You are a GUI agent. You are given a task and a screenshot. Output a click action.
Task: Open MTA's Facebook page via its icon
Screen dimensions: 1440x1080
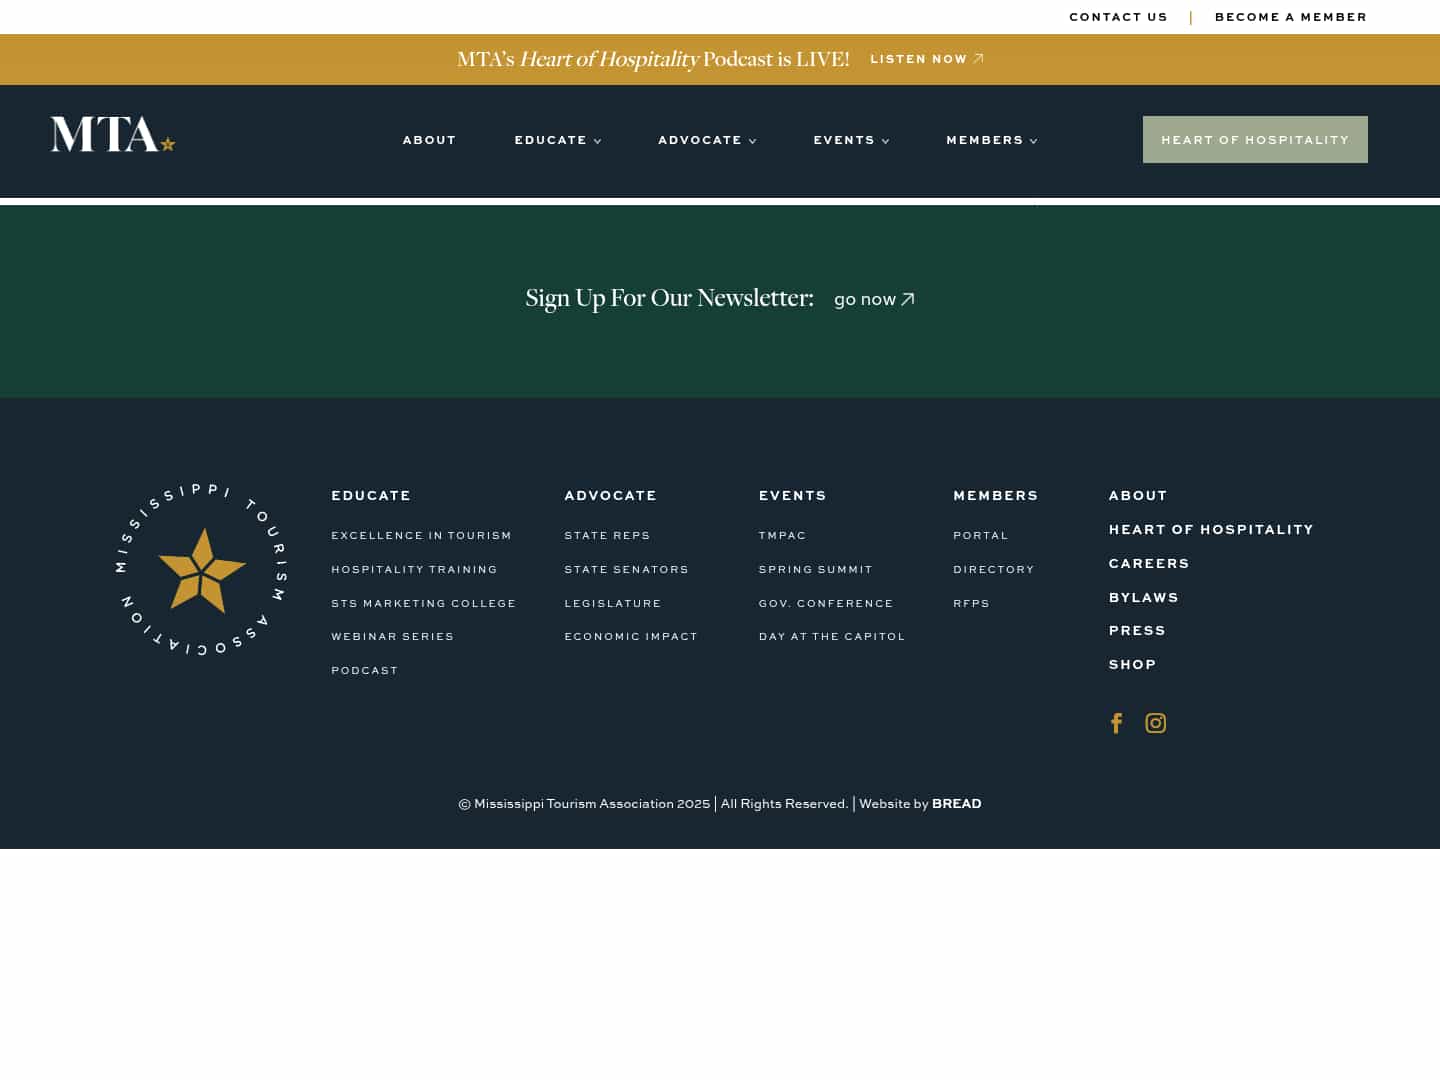click(1116, 723)
